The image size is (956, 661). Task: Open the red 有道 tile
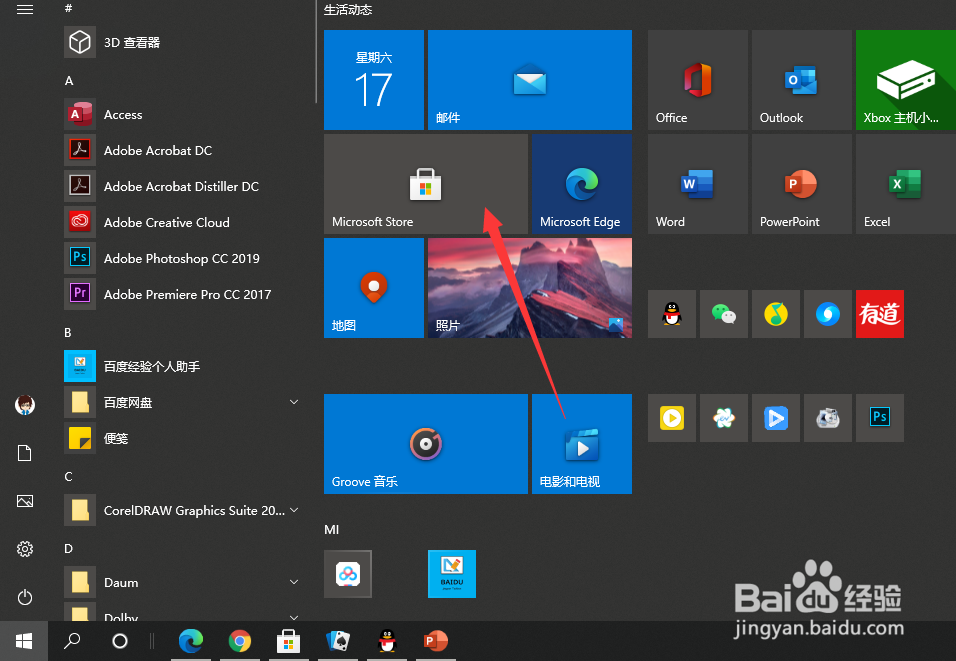pyautogui.click(x=880, y=314)
